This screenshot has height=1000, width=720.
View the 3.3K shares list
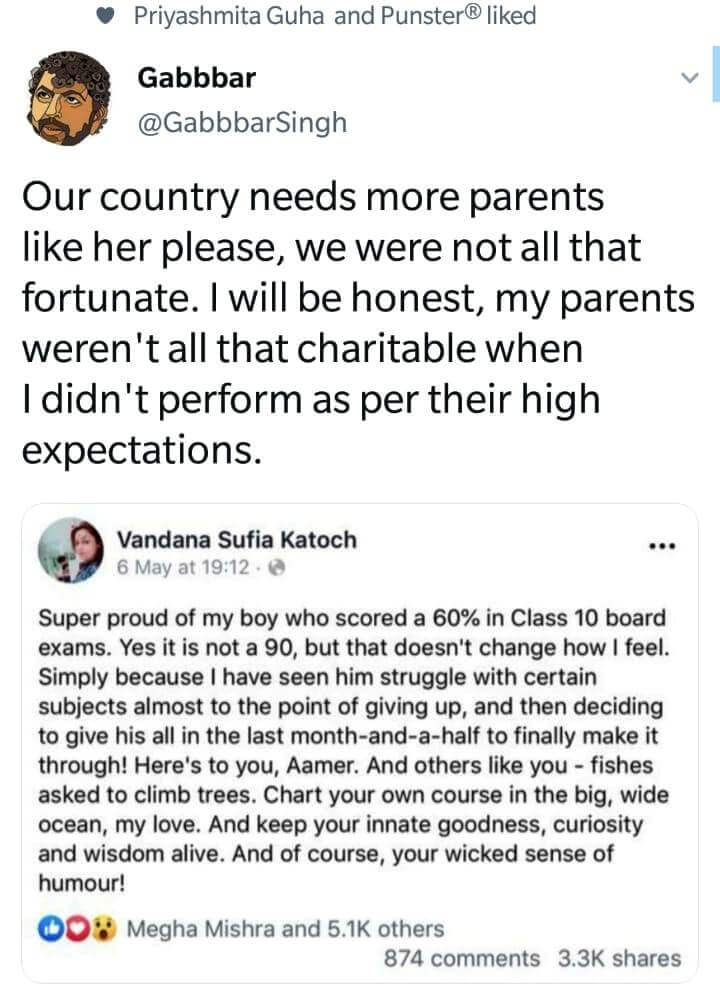coord(619,958)
